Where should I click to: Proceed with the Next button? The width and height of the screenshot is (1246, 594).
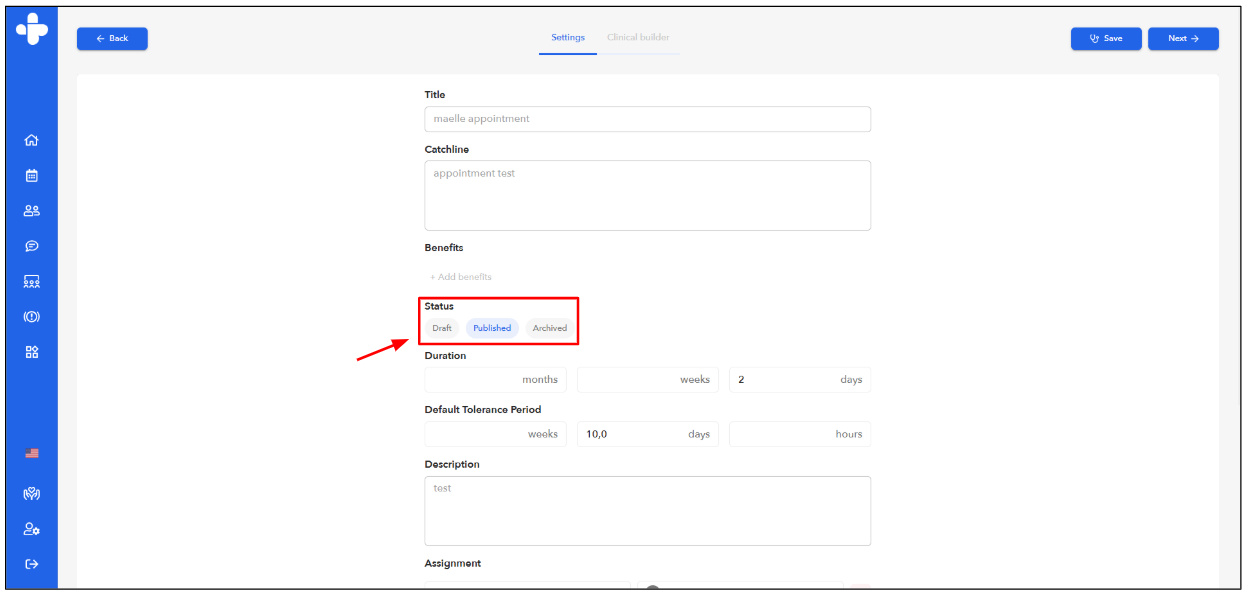pyautogui.click(x=1183, y=38)
